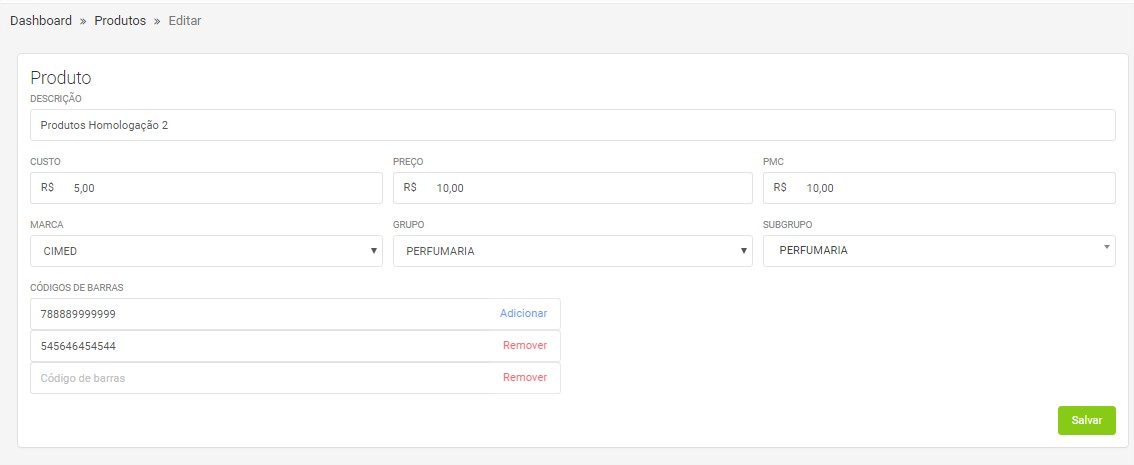
Task: Expand the Grupo dropdown
Action: [x=572, y=251]
